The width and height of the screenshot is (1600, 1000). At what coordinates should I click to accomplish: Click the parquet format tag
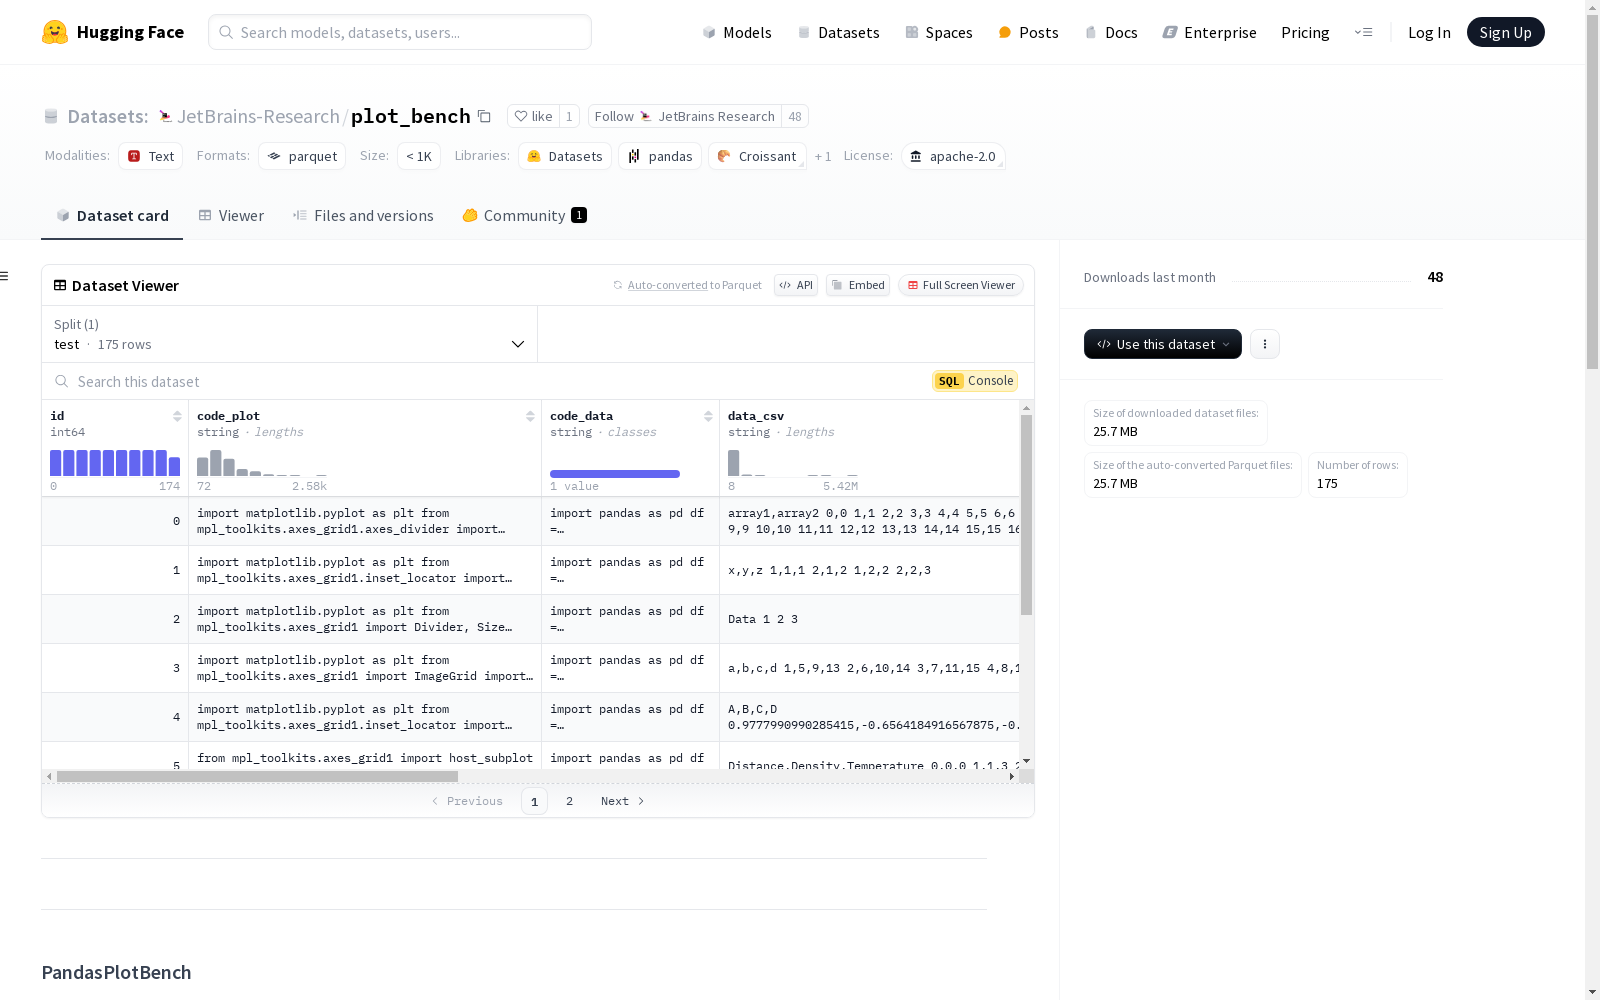tap(302, 156)
